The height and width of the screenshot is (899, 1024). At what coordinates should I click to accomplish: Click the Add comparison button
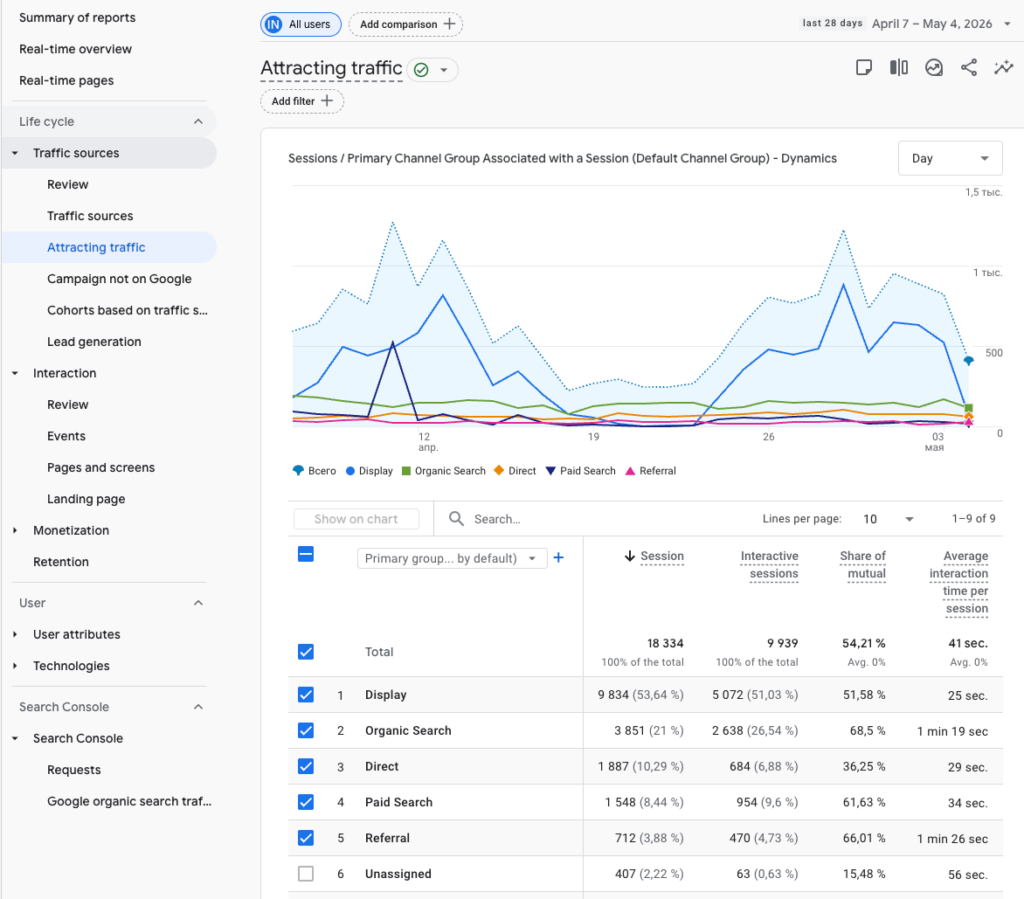406,24
